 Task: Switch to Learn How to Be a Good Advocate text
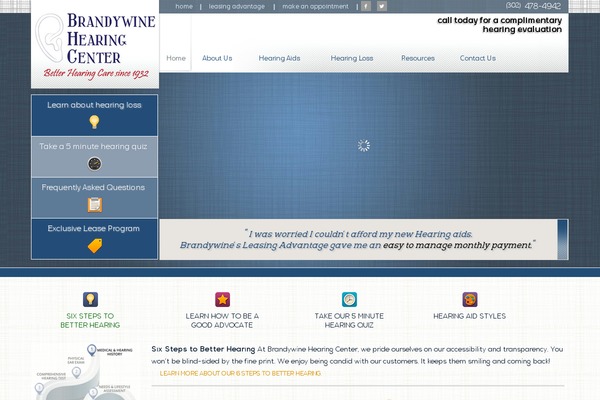tap(222, 320)
